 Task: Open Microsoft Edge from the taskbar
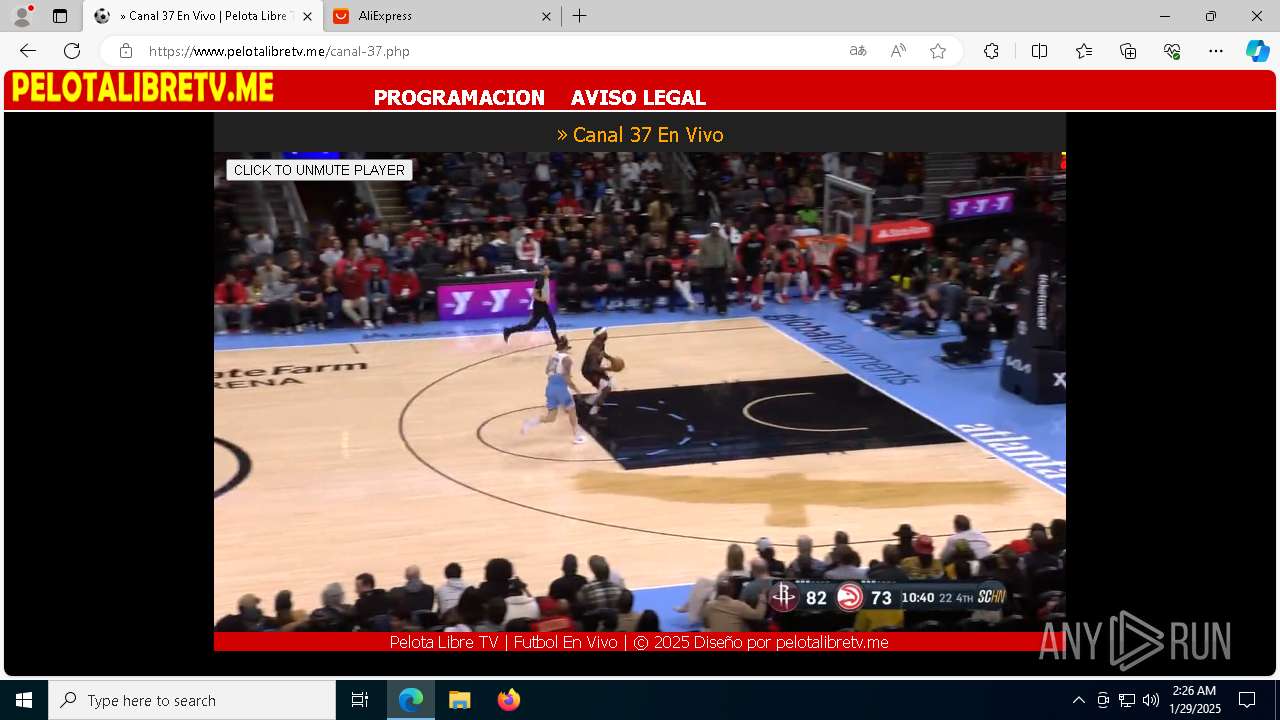(x=411, y=700)
